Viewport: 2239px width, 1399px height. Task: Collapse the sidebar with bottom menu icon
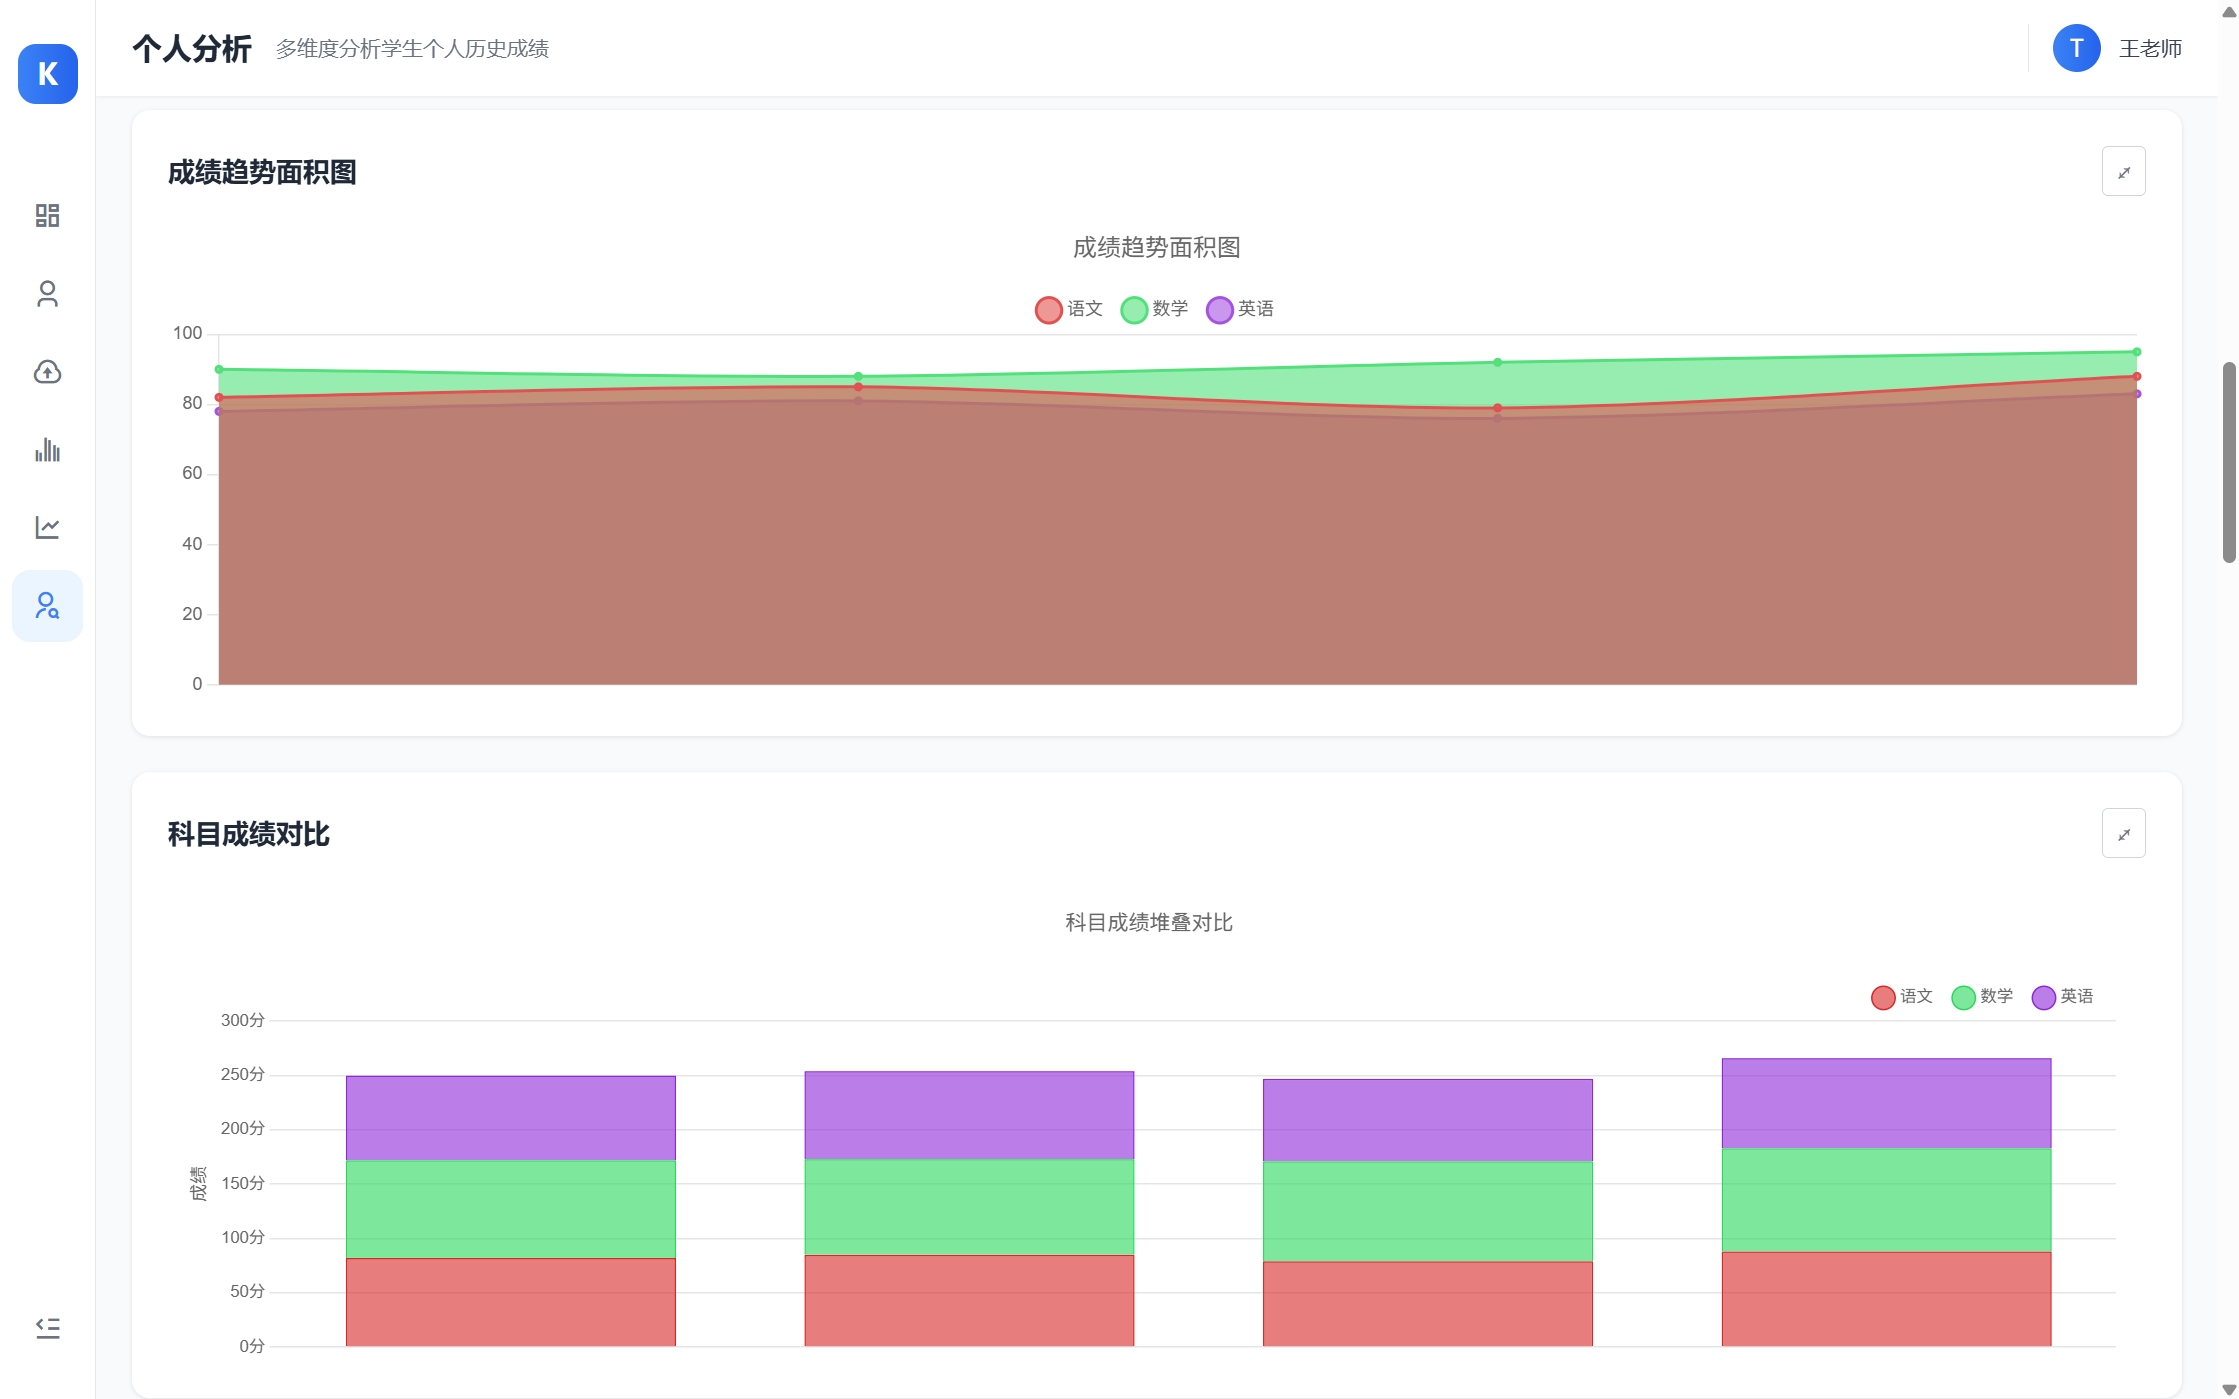point(47,1327)
